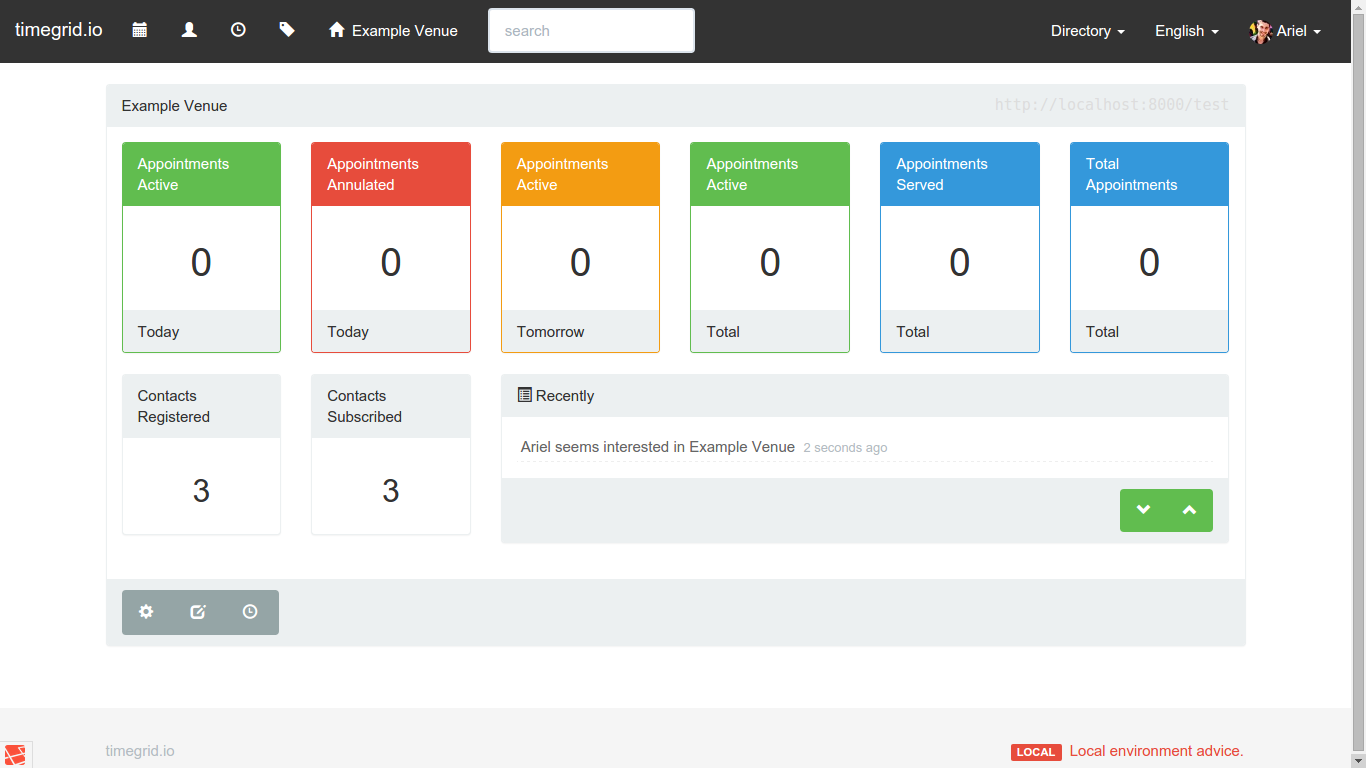Click the footer timegrid.io text
Viewport: 1366px width, 768px height.
140,751
